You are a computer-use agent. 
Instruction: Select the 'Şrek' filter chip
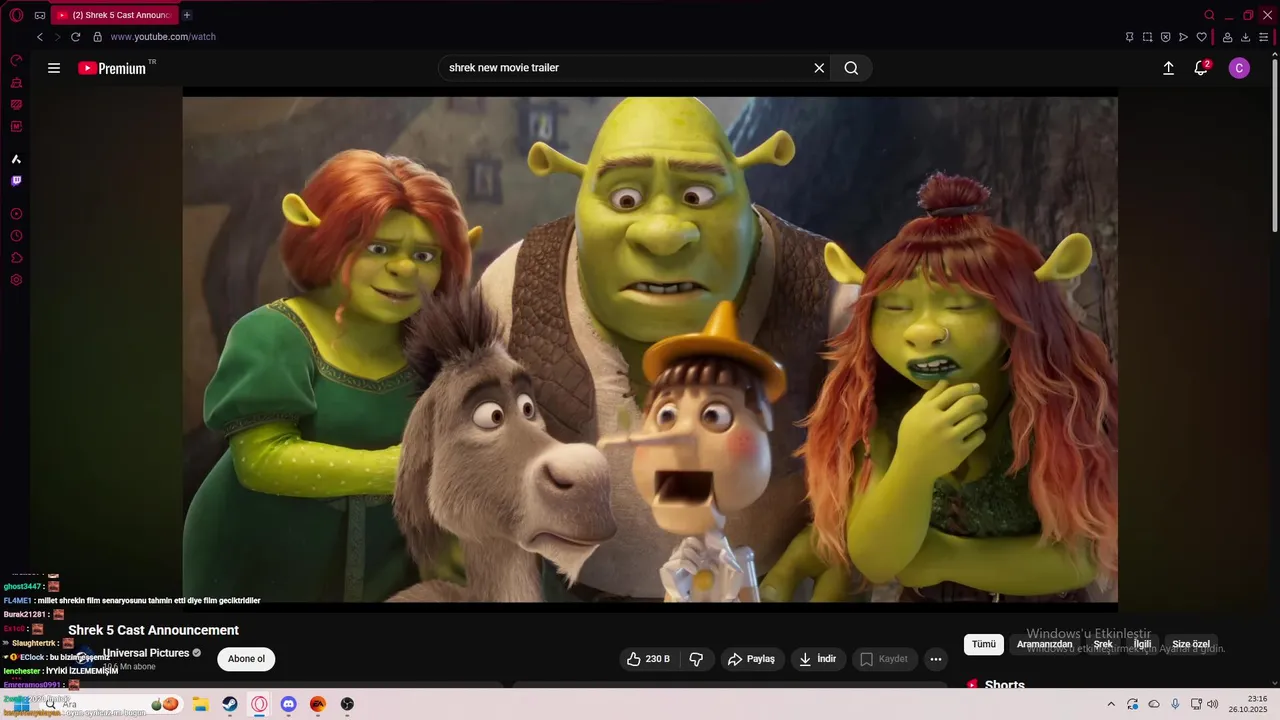(1103, 644)
